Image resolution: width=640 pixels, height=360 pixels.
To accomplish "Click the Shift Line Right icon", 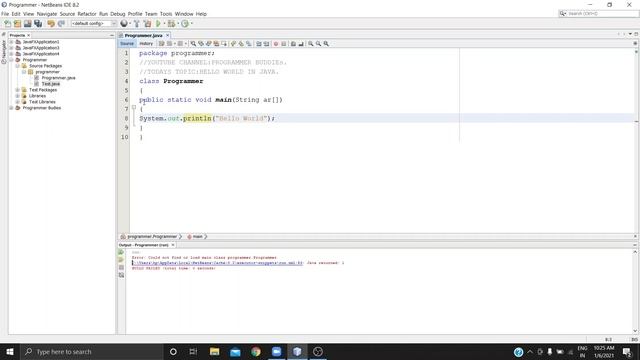I will click(x=266, y=44).
